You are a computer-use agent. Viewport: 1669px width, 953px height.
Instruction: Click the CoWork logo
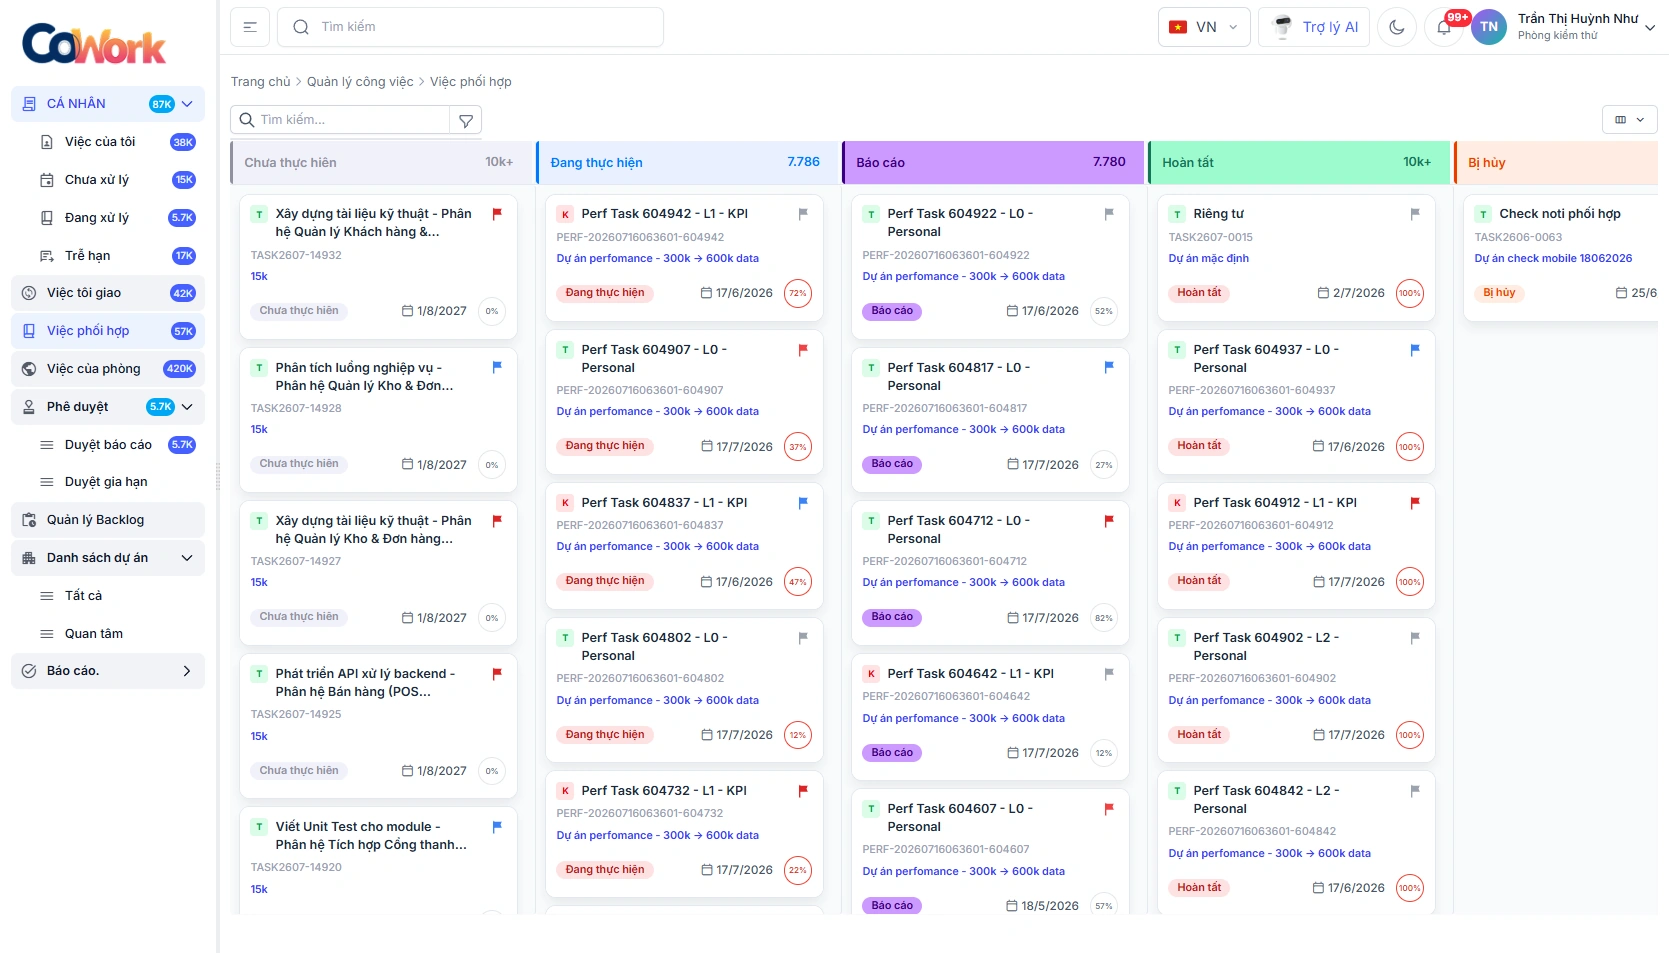click(94, 44)
